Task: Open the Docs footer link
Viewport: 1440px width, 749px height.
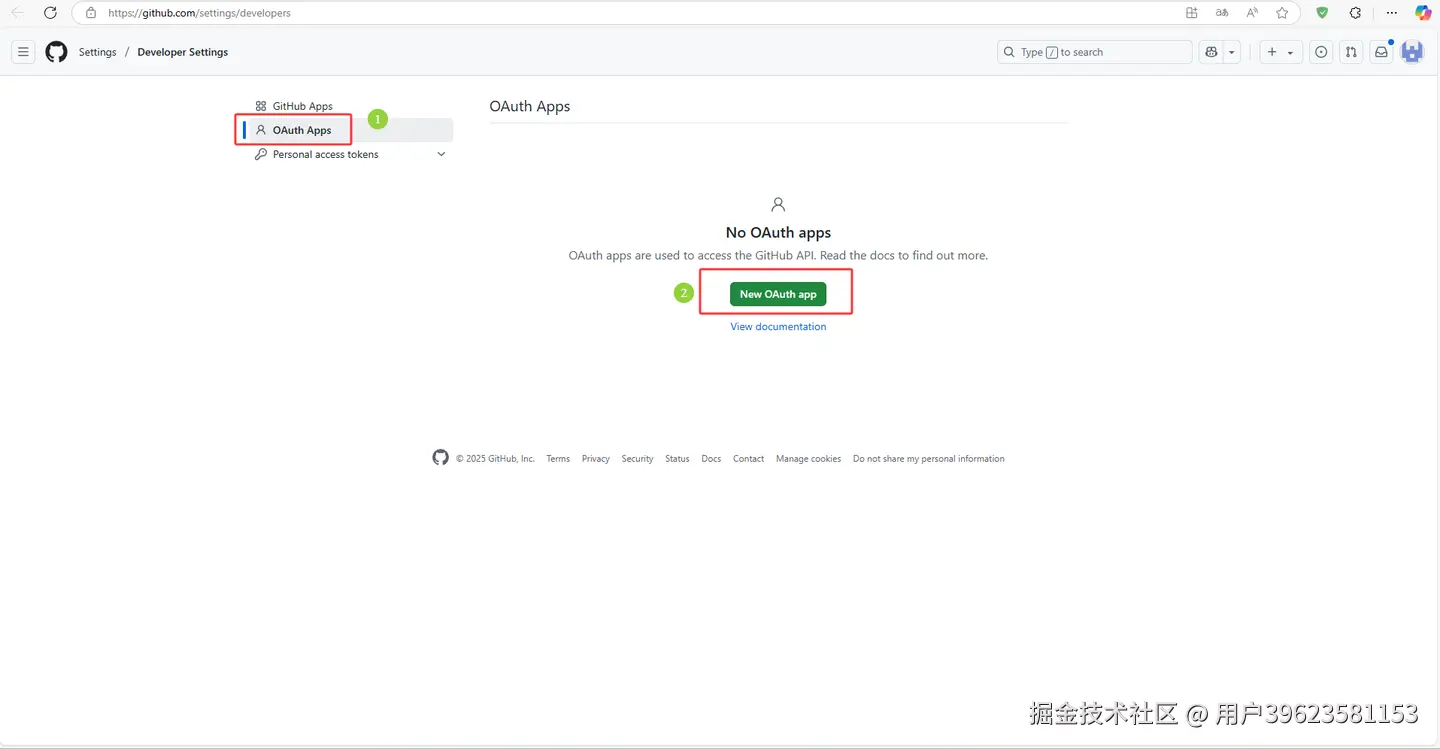Action: tap(711, 459)
